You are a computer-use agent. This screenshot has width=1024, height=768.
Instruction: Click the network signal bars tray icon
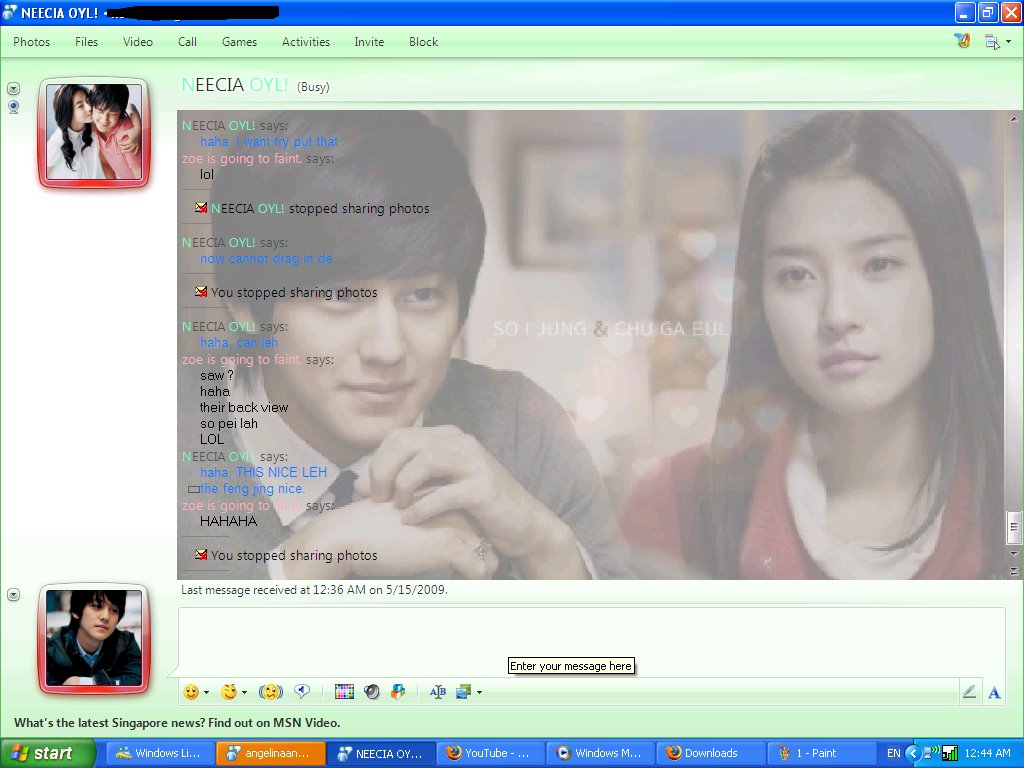[x=950, y=753]
